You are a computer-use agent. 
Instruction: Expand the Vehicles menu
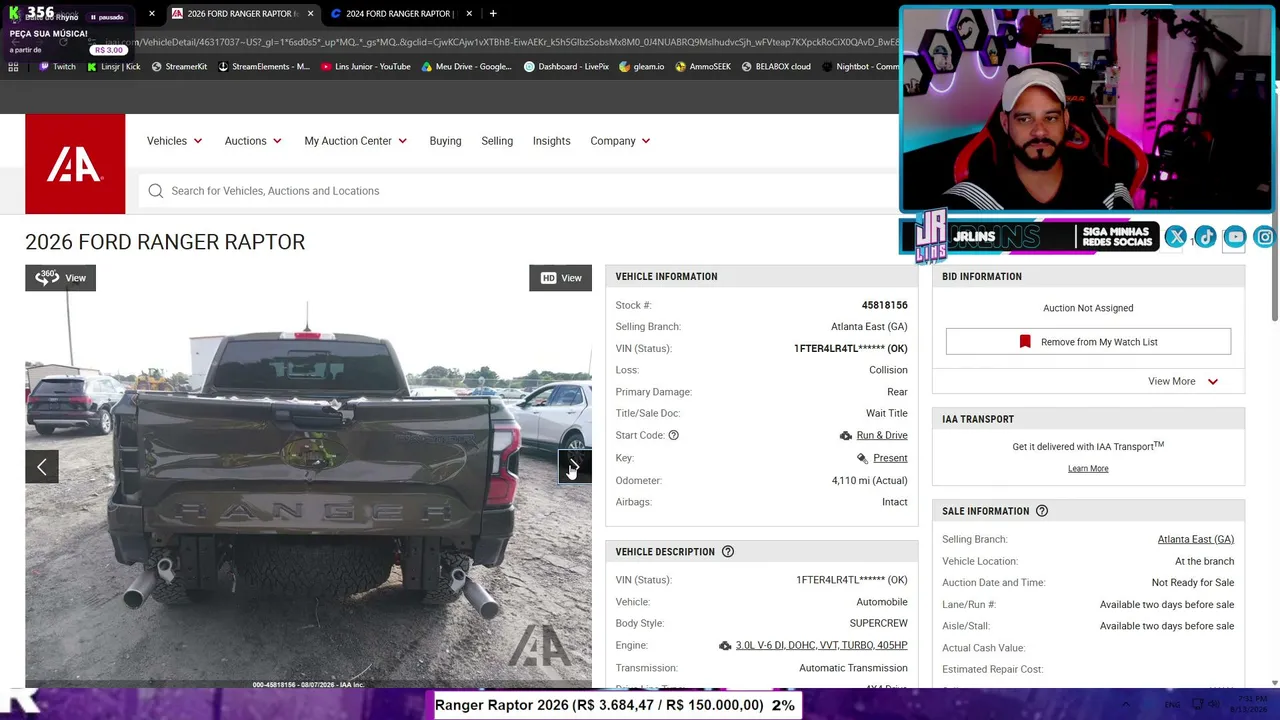[175, 141]
